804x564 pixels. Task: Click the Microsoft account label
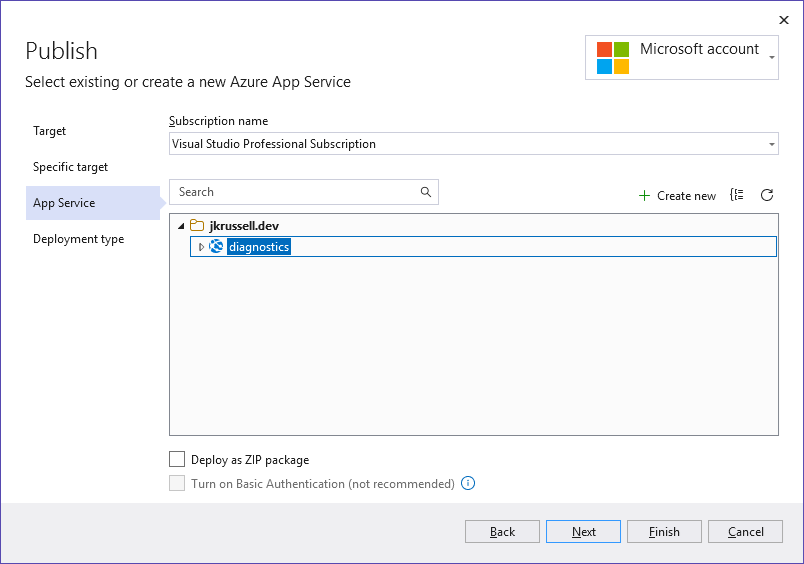tap(699, 49)
